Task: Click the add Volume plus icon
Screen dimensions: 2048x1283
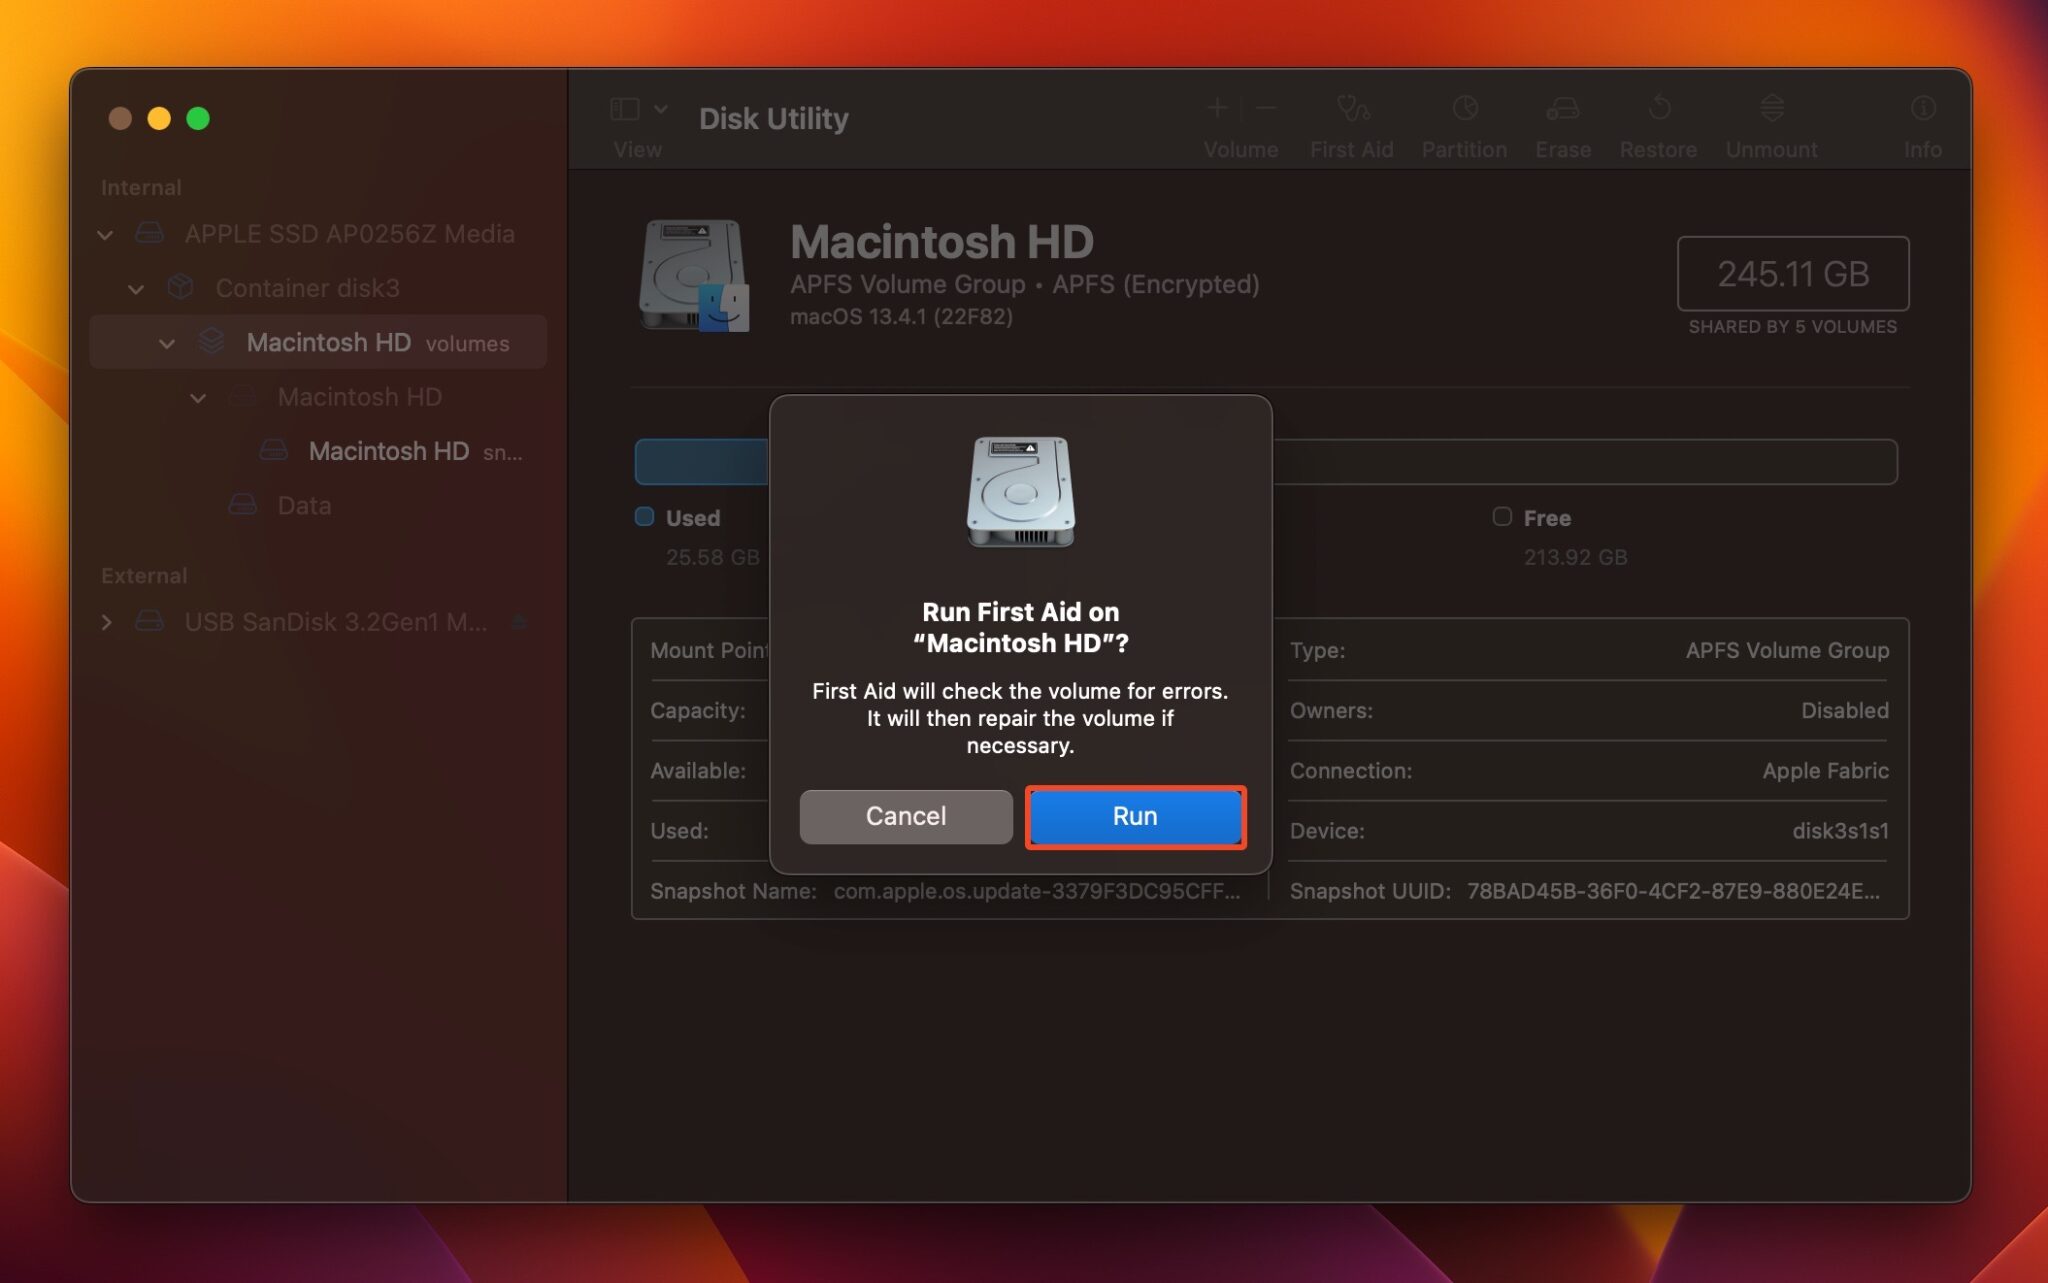Action: [x=1218, y=107]
